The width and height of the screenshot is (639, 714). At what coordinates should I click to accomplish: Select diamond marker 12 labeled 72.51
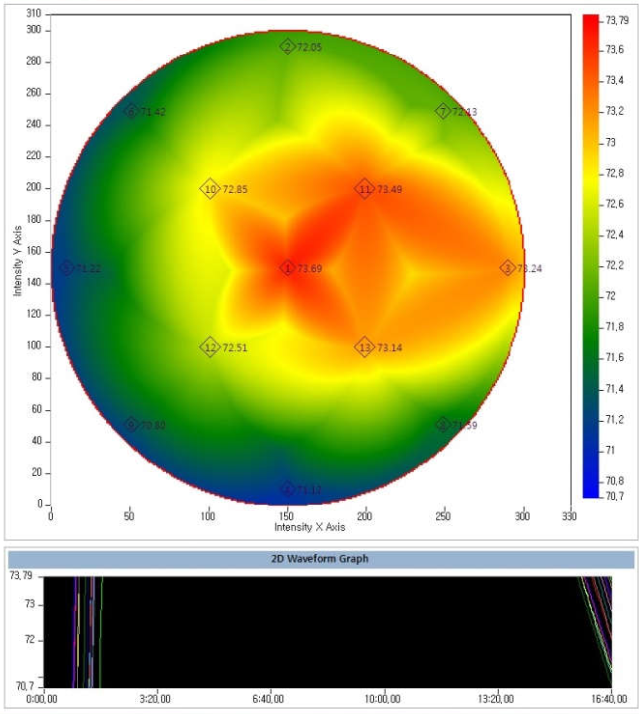click(210, 347)
